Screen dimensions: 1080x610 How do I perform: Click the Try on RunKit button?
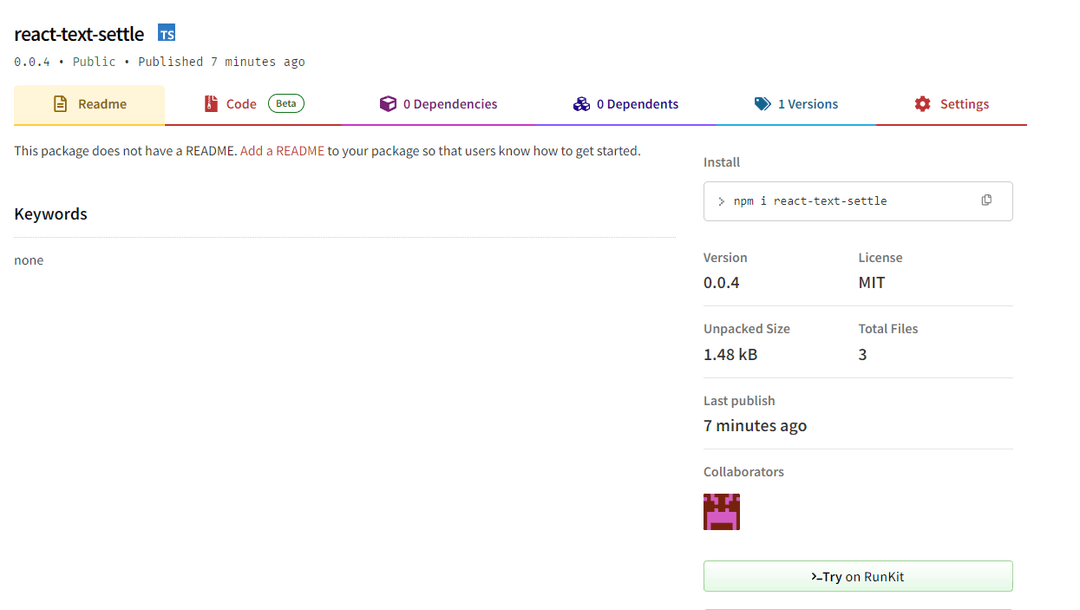[x=858, y=576]
